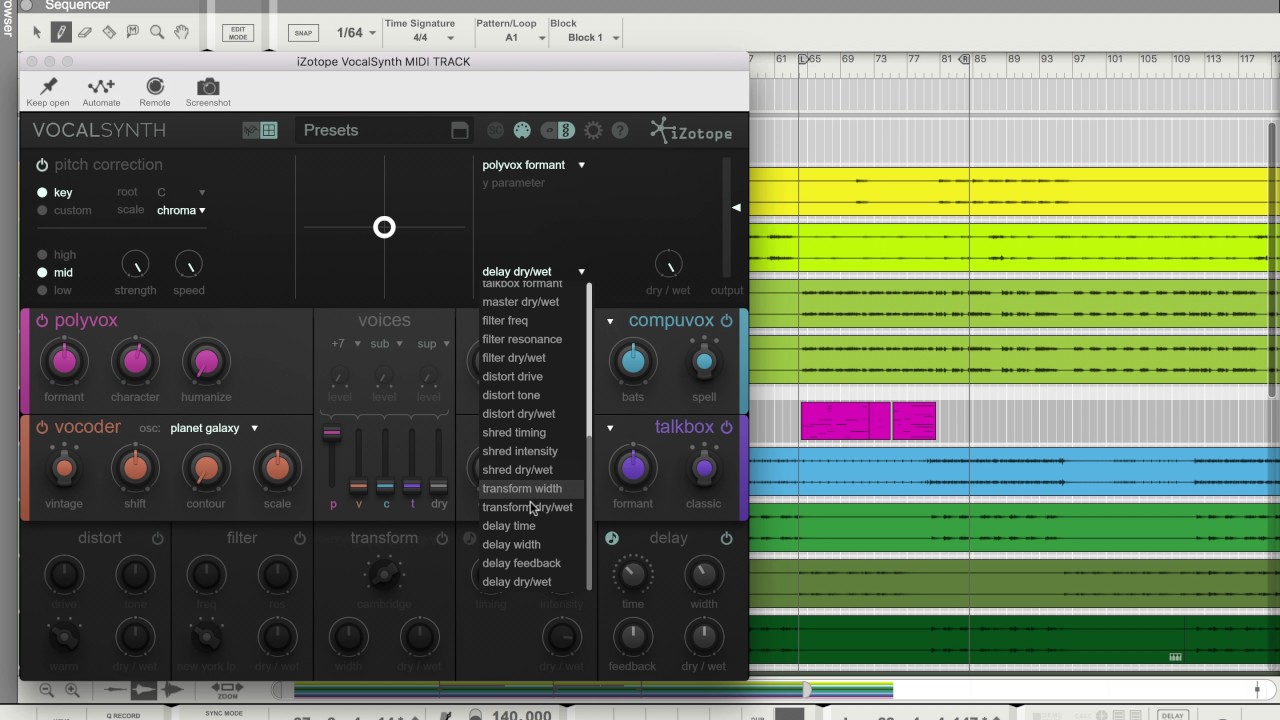The height and width of the screenshot is (720, 1280).
Task: Choose distort drive from parameter list
Action: pyautogui.click(x=512, y=376)
